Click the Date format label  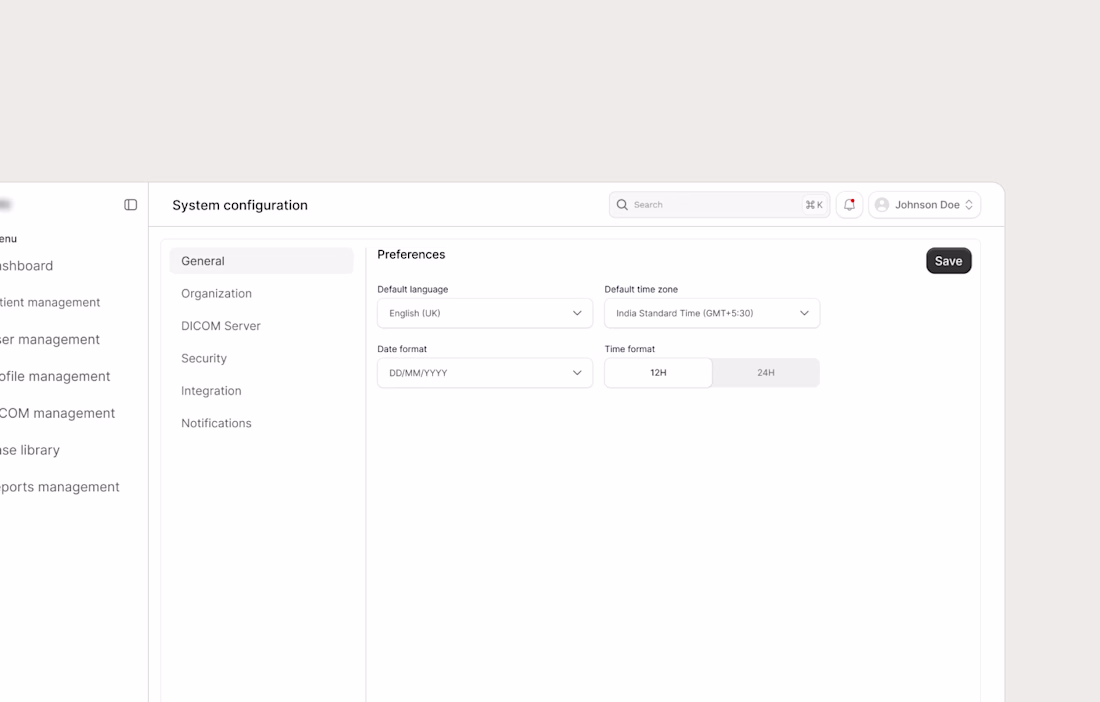pos(402,349)
